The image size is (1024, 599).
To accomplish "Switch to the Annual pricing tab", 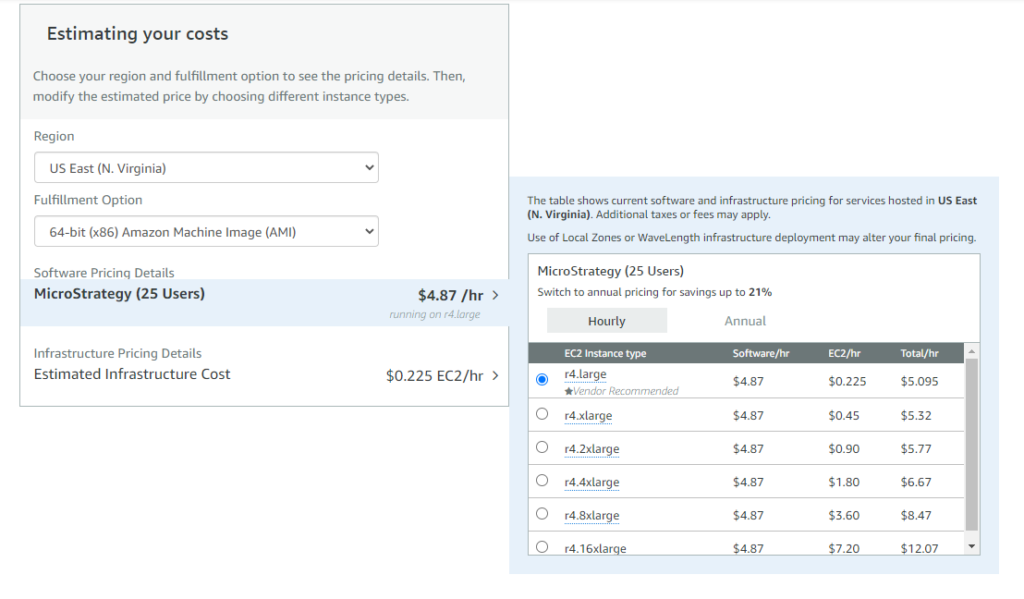I will (745, 321).
